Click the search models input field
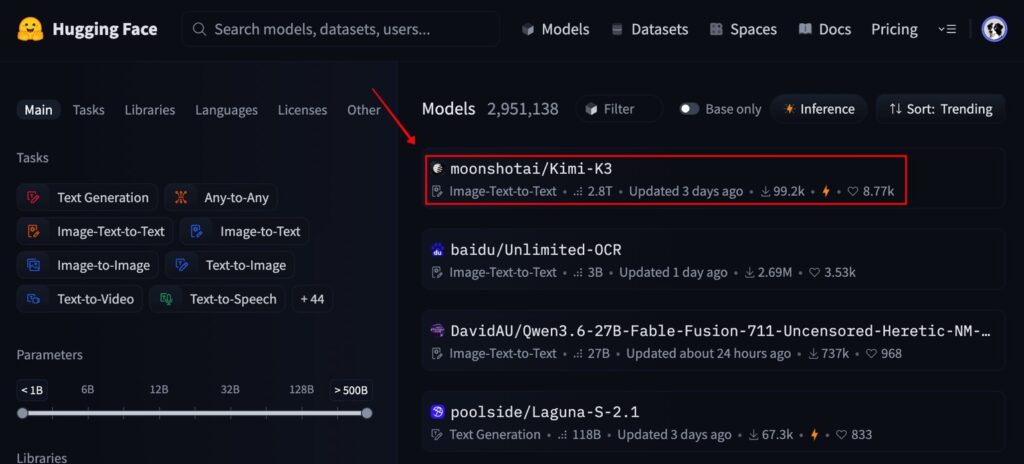The height and width of the screenshot is (464, 1024). (341, 29)
